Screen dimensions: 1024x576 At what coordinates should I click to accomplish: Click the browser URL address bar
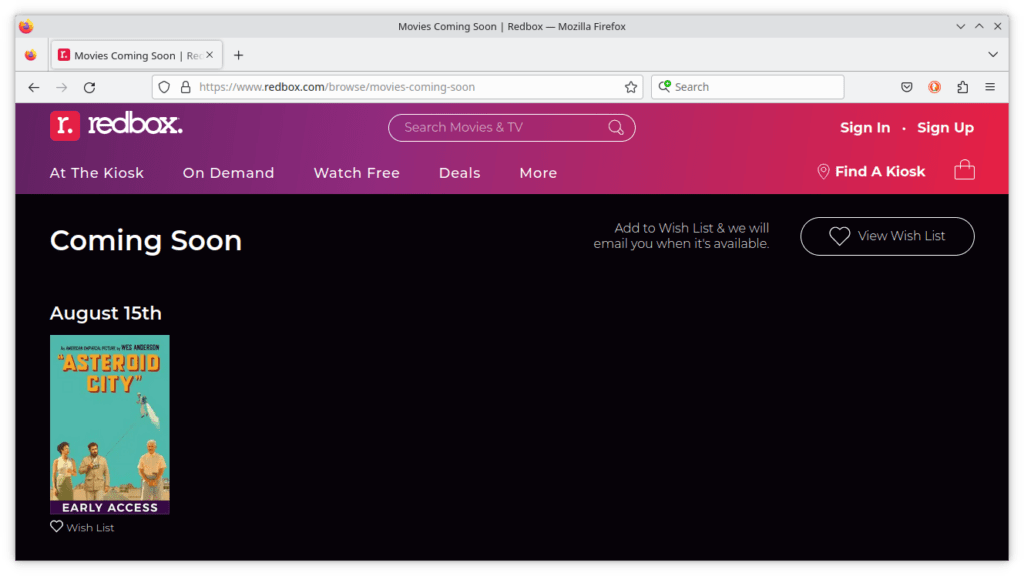398,87
